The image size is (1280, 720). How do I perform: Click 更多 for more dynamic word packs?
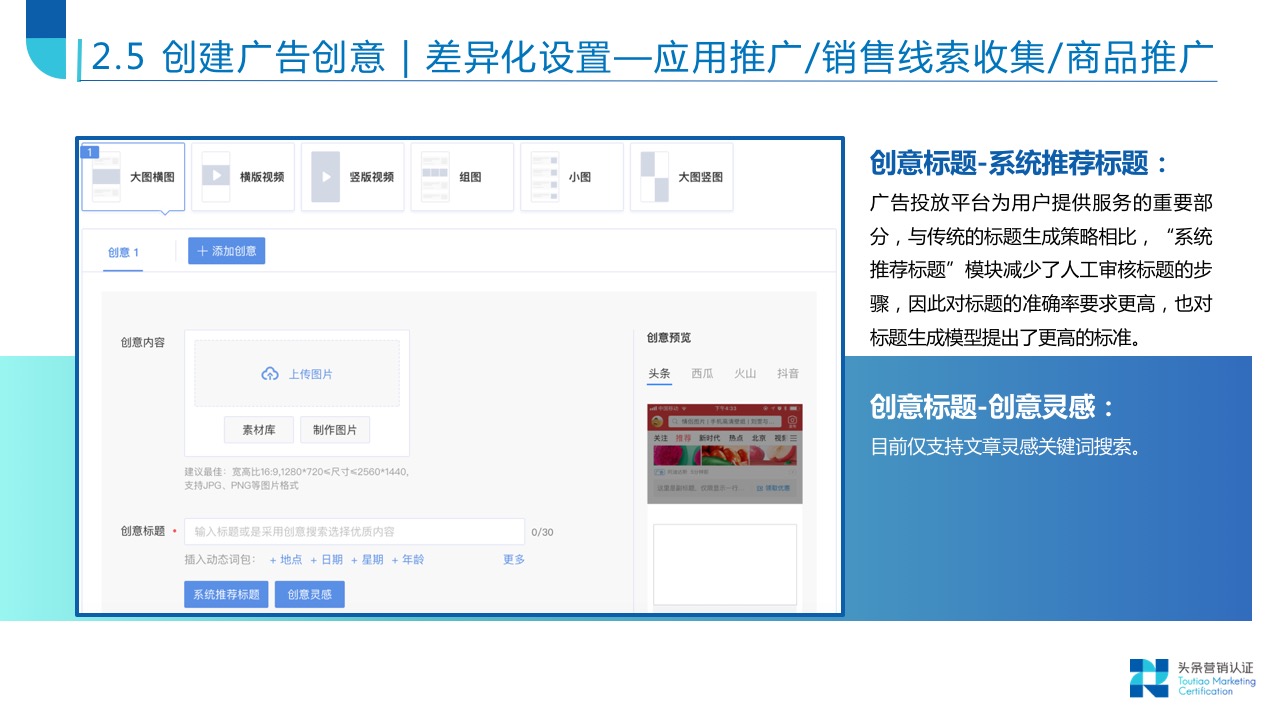(514, 560)
